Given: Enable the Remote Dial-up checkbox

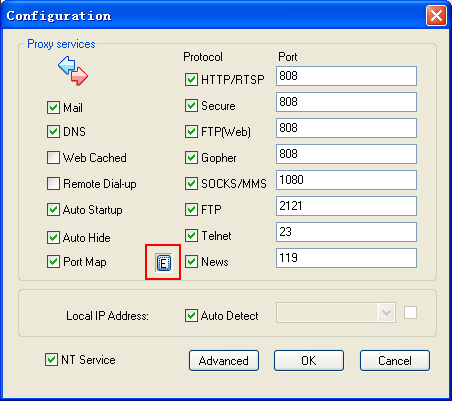Looking at the screenshot, I should (53, 183).
